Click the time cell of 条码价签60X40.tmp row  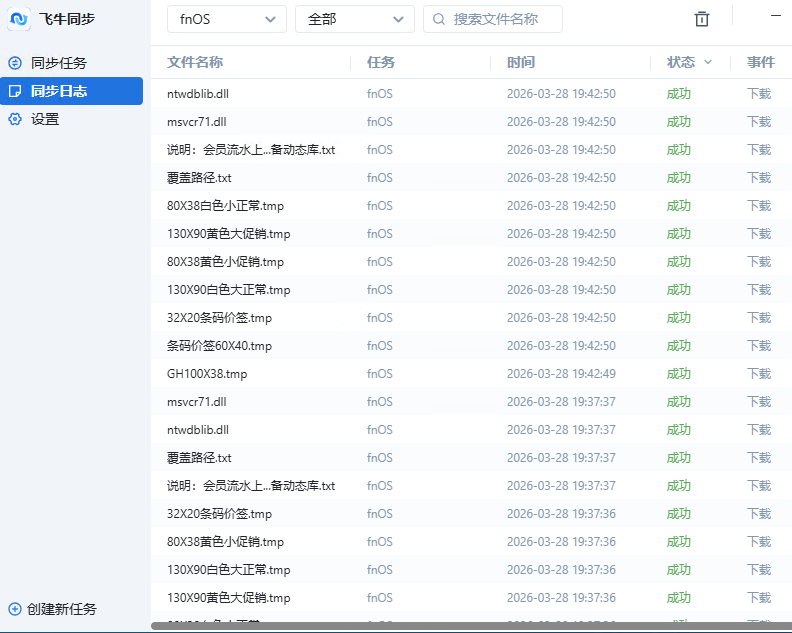point(561,346)
